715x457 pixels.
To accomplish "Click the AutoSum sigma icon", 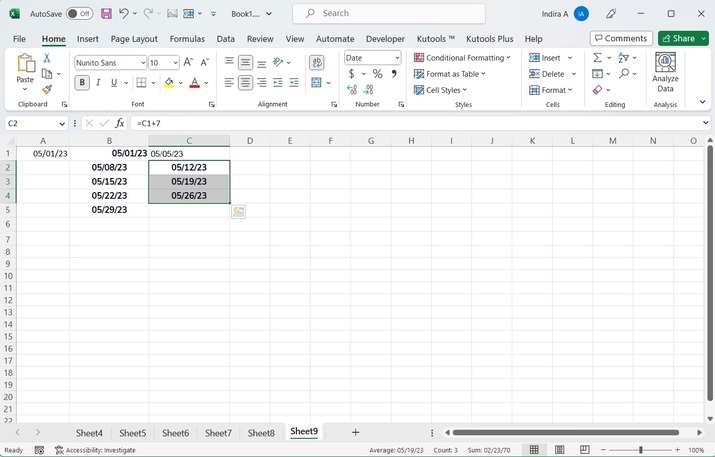I will (597, 58).
